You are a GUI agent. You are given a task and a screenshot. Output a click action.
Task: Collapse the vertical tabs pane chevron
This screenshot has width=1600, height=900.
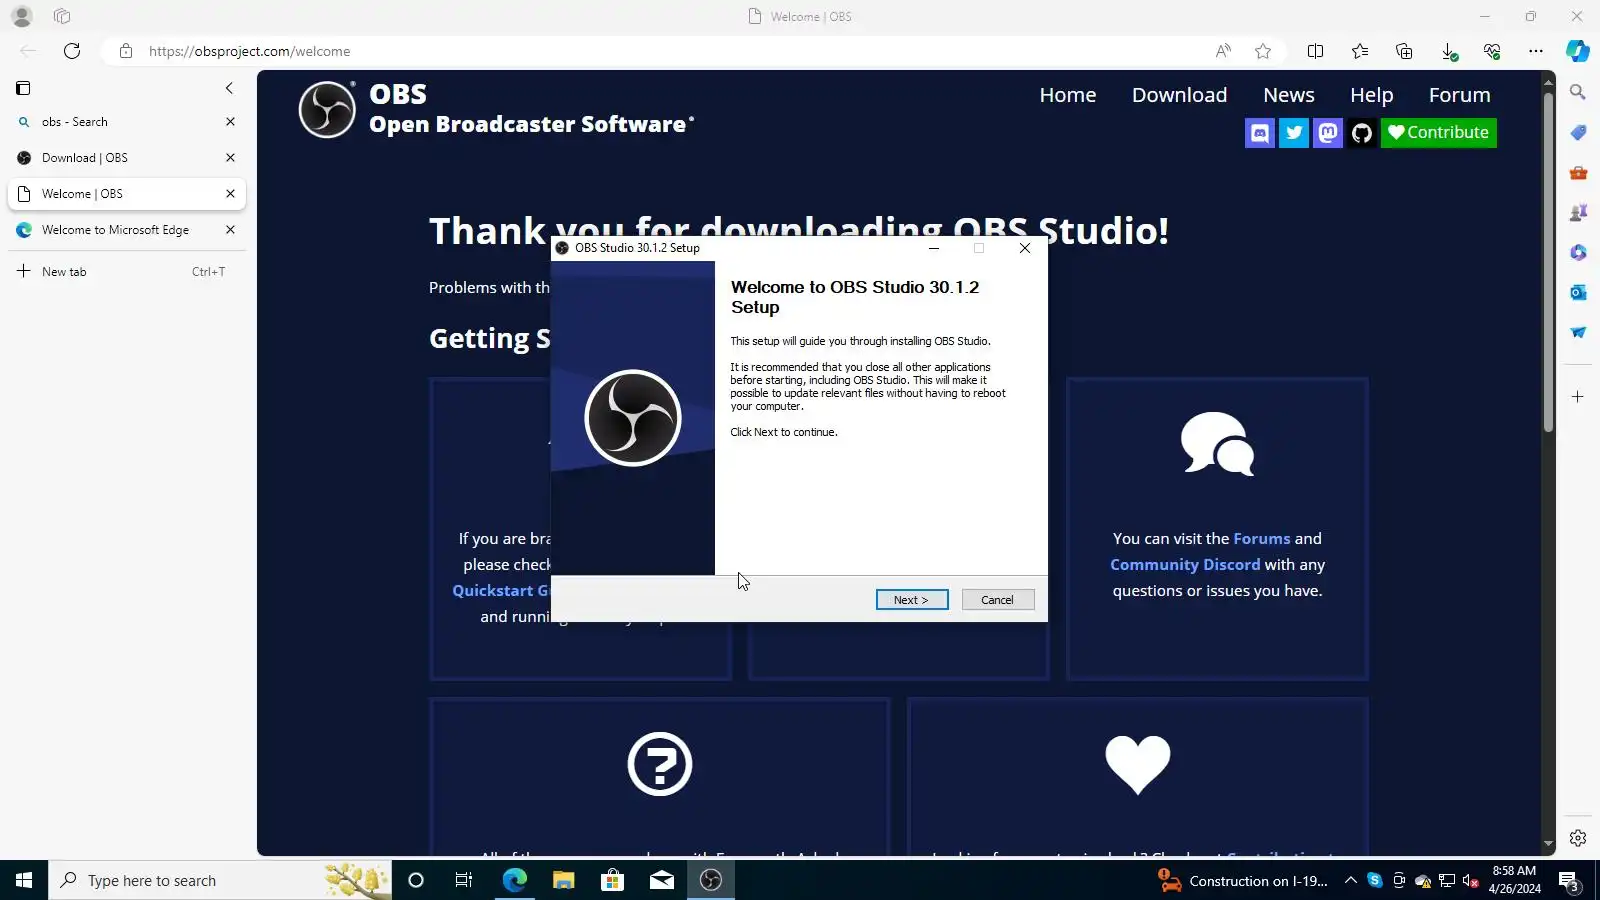tap(229, 88)
